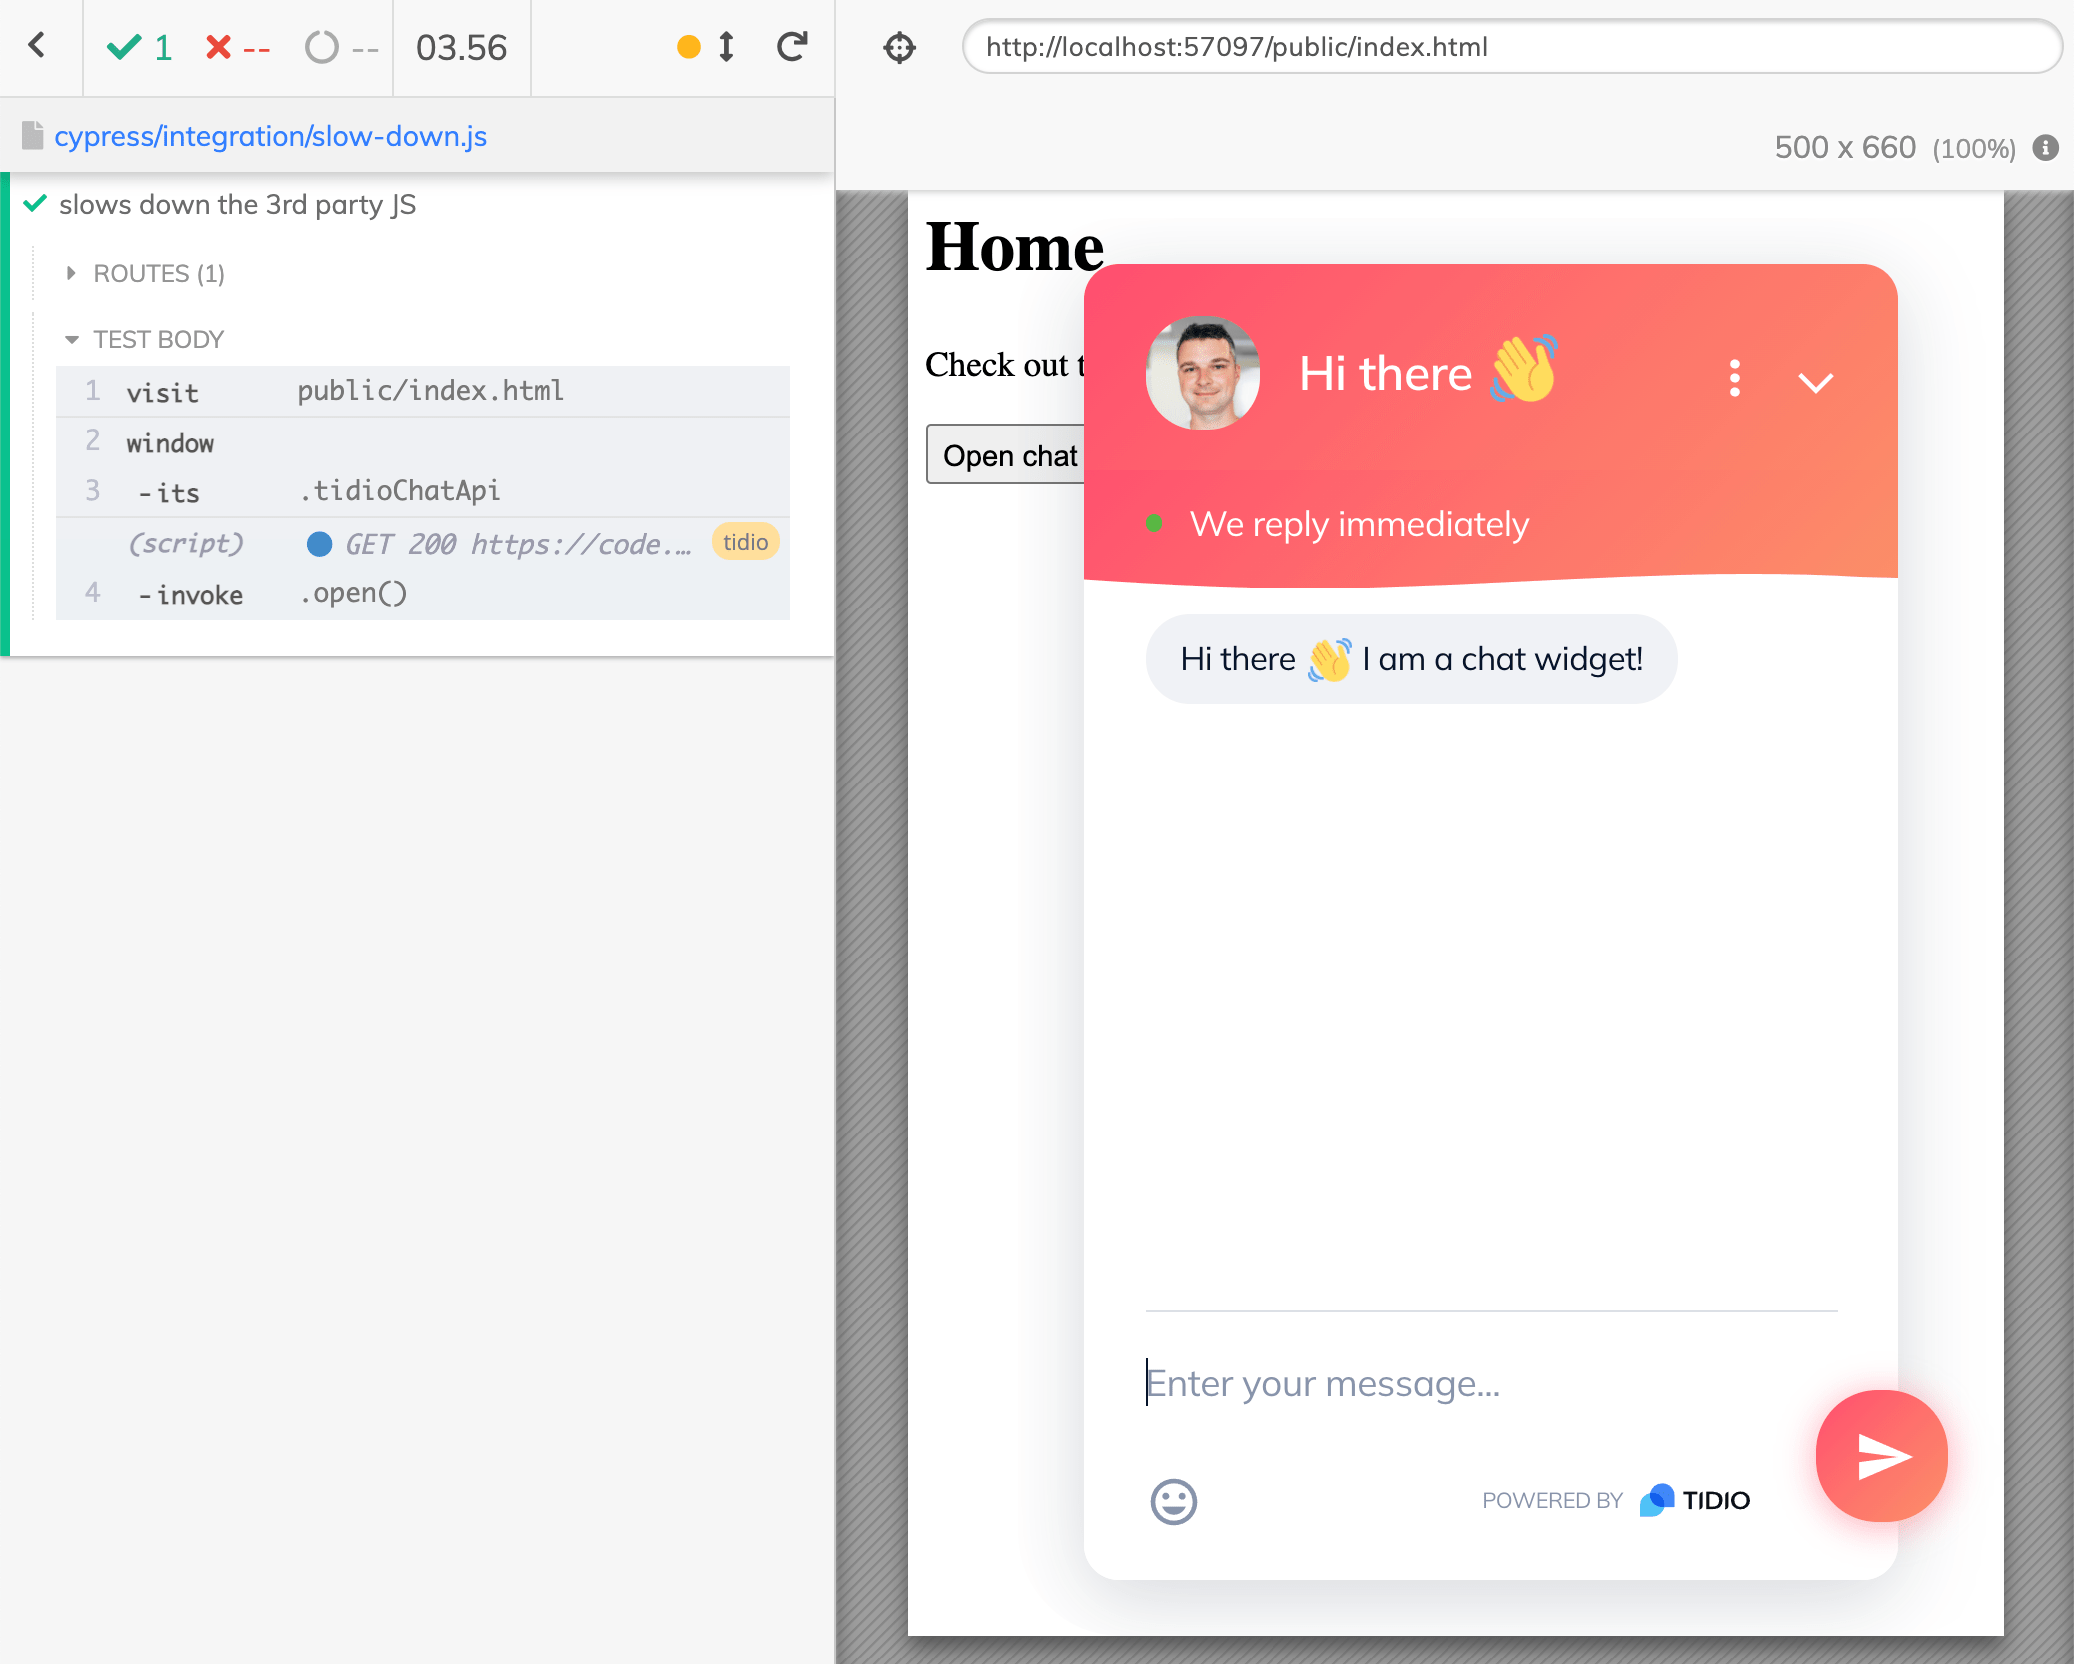Click the Open chat button
Image resolution: width=2074 pixels, height=1664 pixels.
click(x=1008, y=456)
